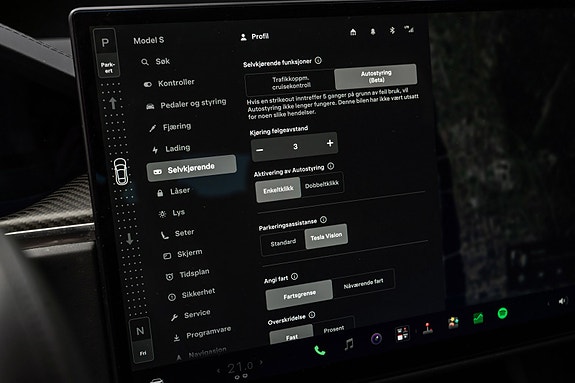Decrease Kjøring følgeavstand with minus

pos(260,150)
